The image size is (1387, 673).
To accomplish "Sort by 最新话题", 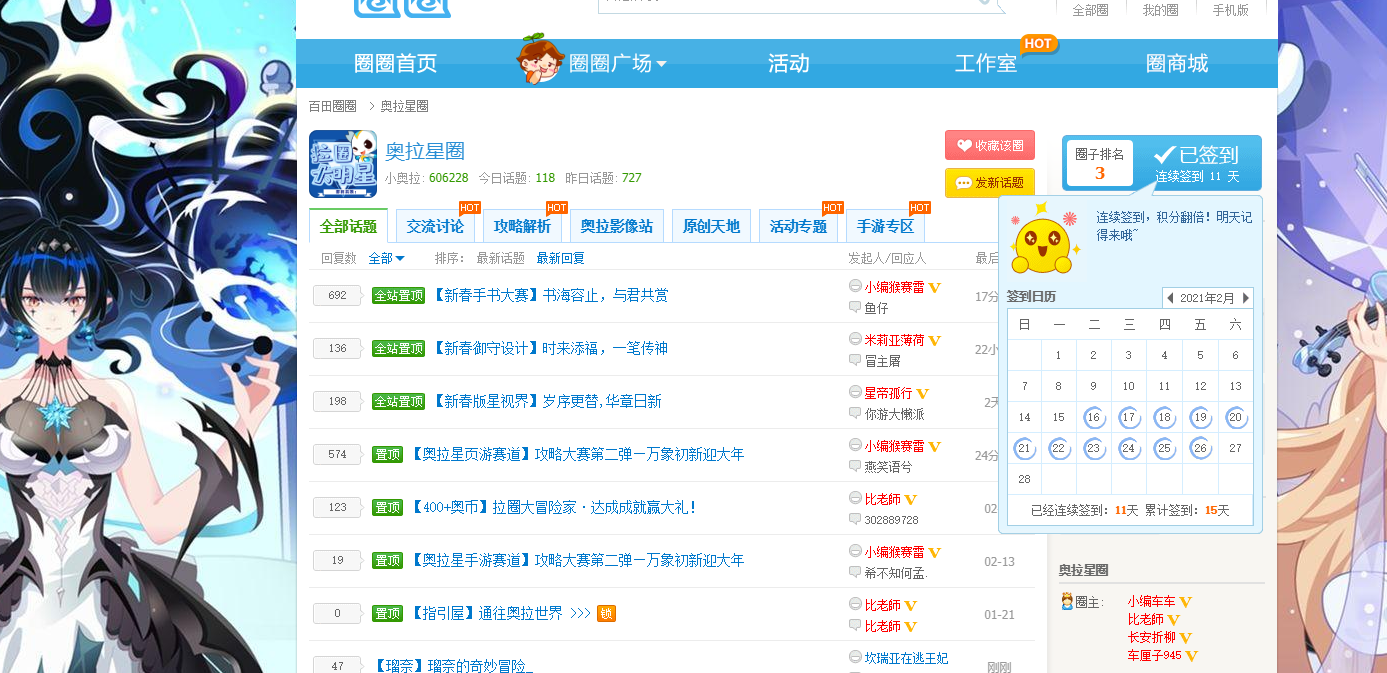I will point(500,258).
